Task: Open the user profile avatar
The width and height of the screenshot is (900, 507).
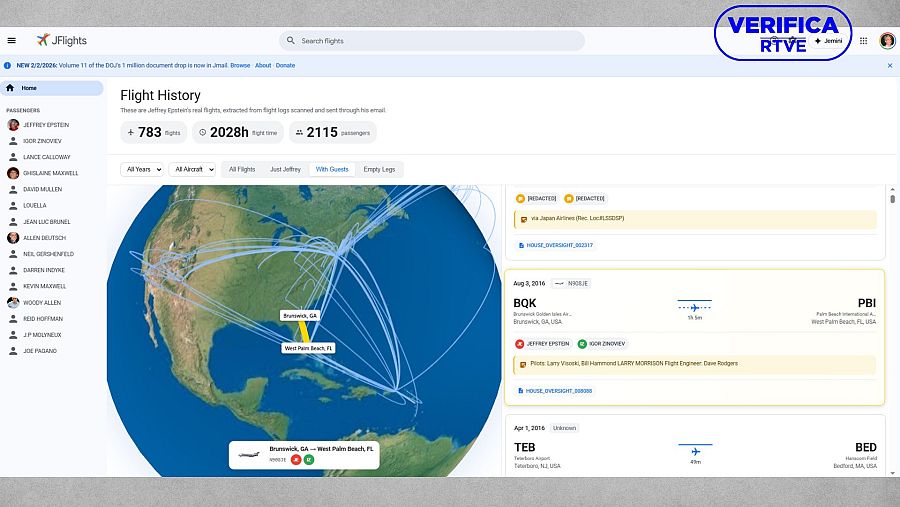Action: [x=887, y=41]
